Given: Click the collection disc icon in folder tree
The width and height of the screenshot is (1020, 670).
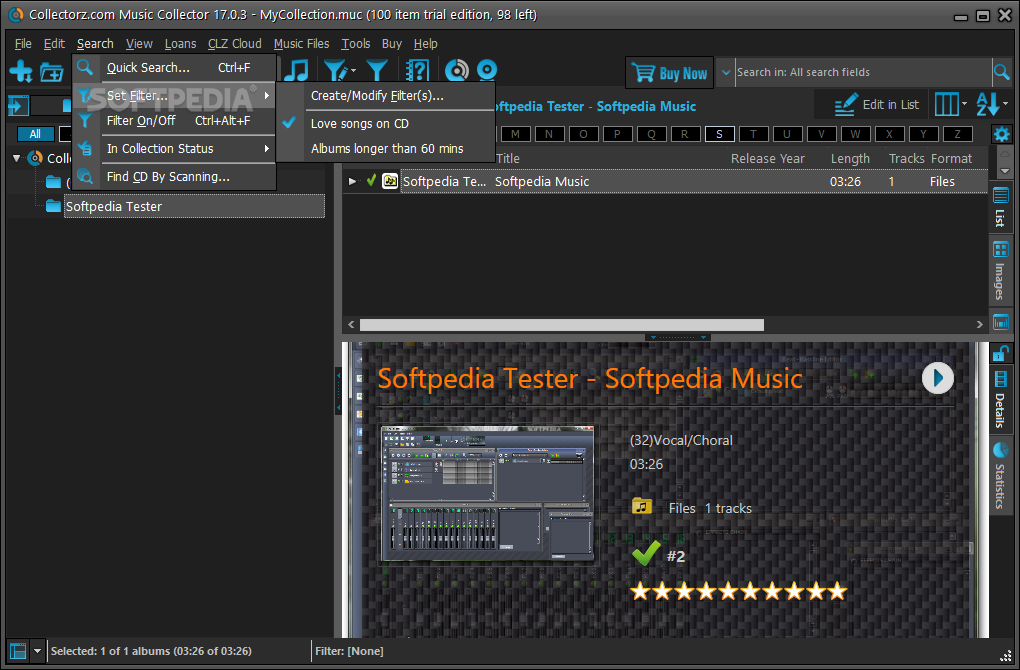Looking at the screenshot, I should click(35, 157).
